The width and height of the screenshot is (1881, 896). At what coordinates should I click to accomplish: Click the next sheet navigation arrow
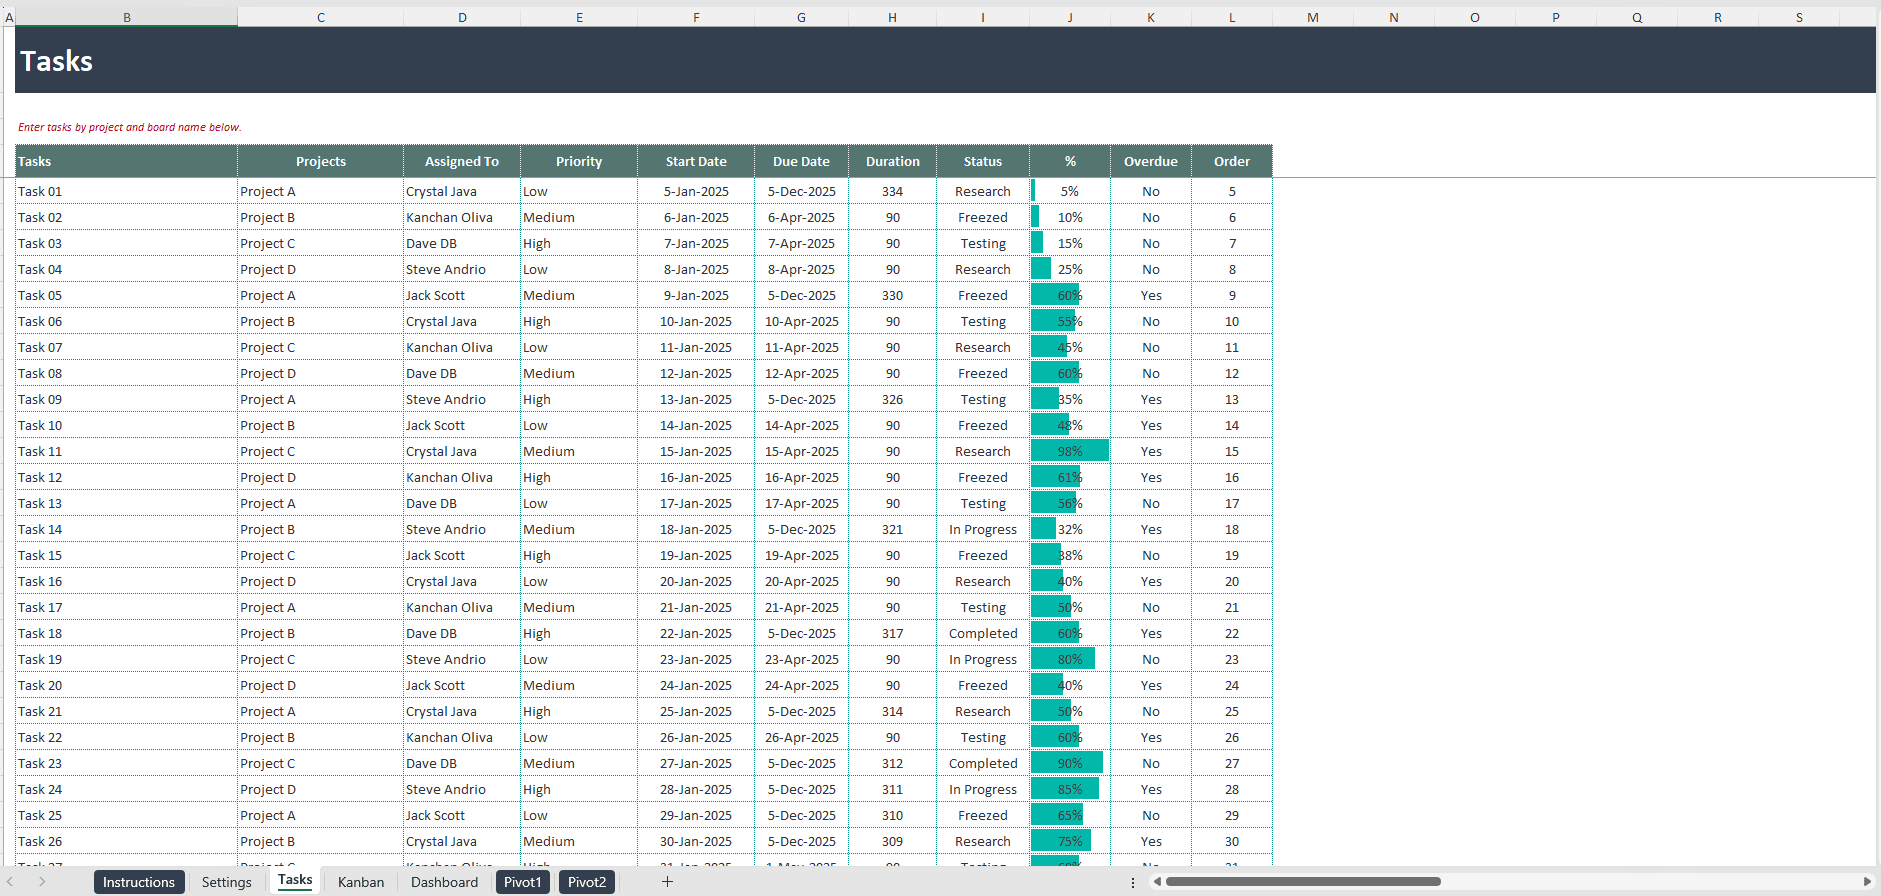pos(42,881)
